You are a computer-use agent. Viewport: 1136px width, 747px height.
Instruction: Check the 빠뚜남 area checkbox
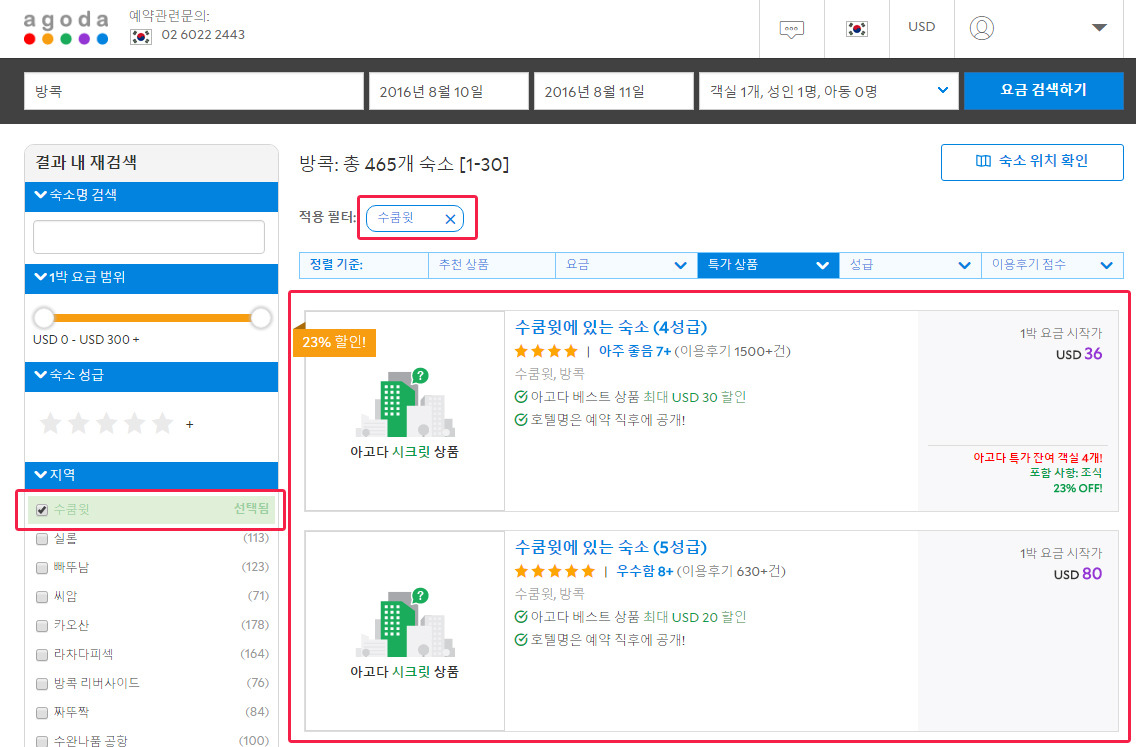coord(41,567)
